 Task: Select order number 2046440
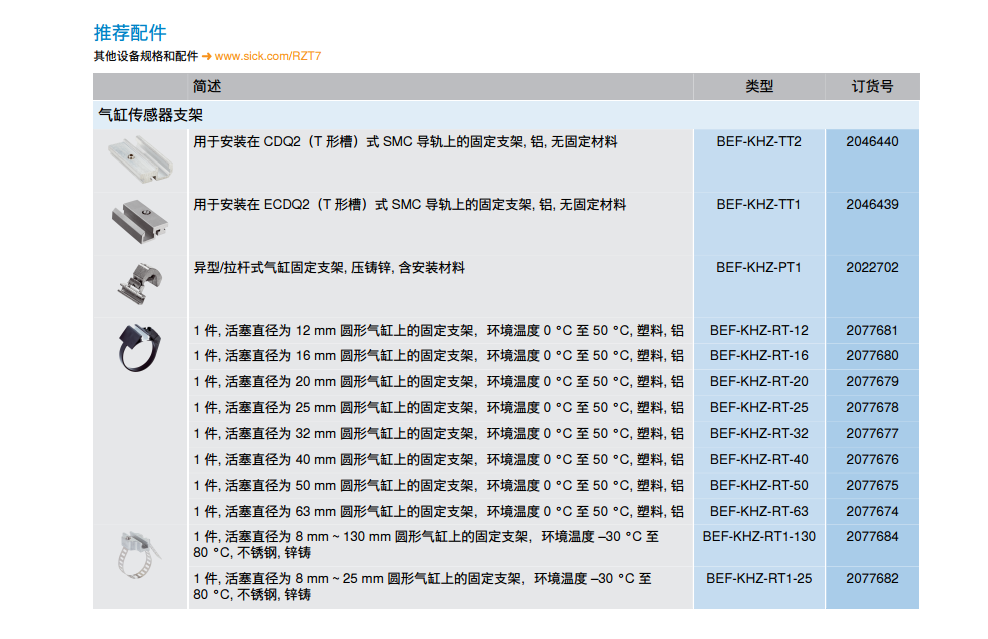tap(873, 141)
